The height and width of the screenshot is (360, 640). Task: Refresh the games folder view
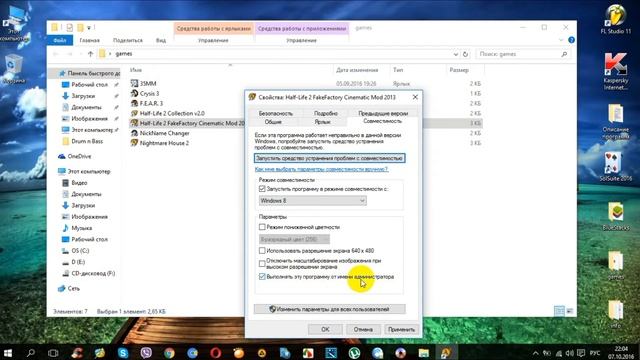click(465, 54)
